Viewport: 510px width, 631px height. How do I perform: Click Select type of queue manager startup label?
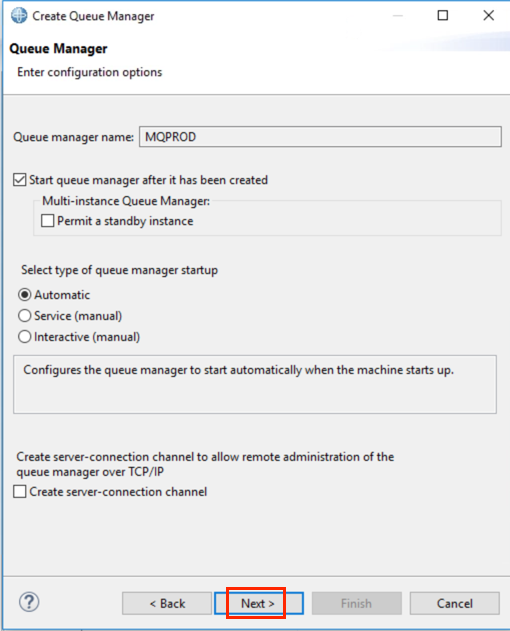[120, 270]
